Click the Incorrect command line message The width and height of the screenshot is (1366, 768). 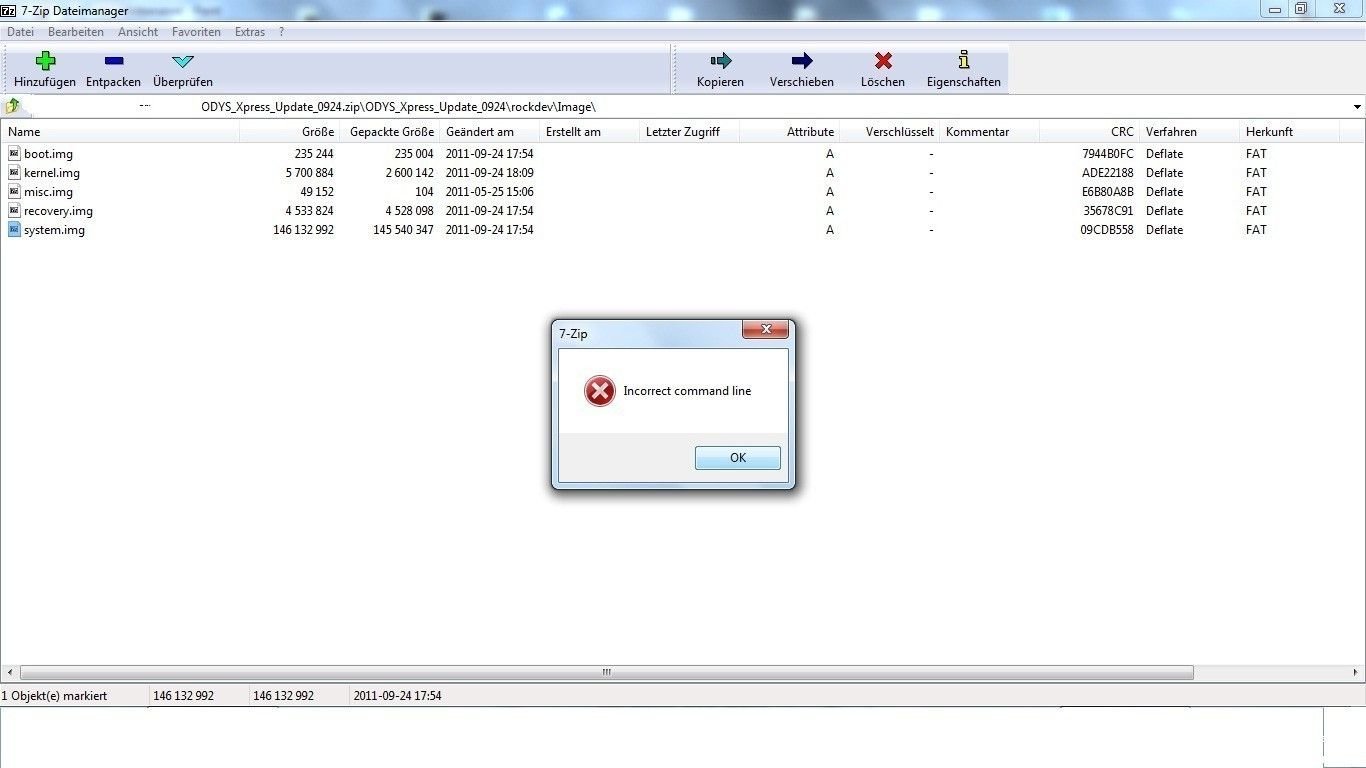tap(687, 391)
